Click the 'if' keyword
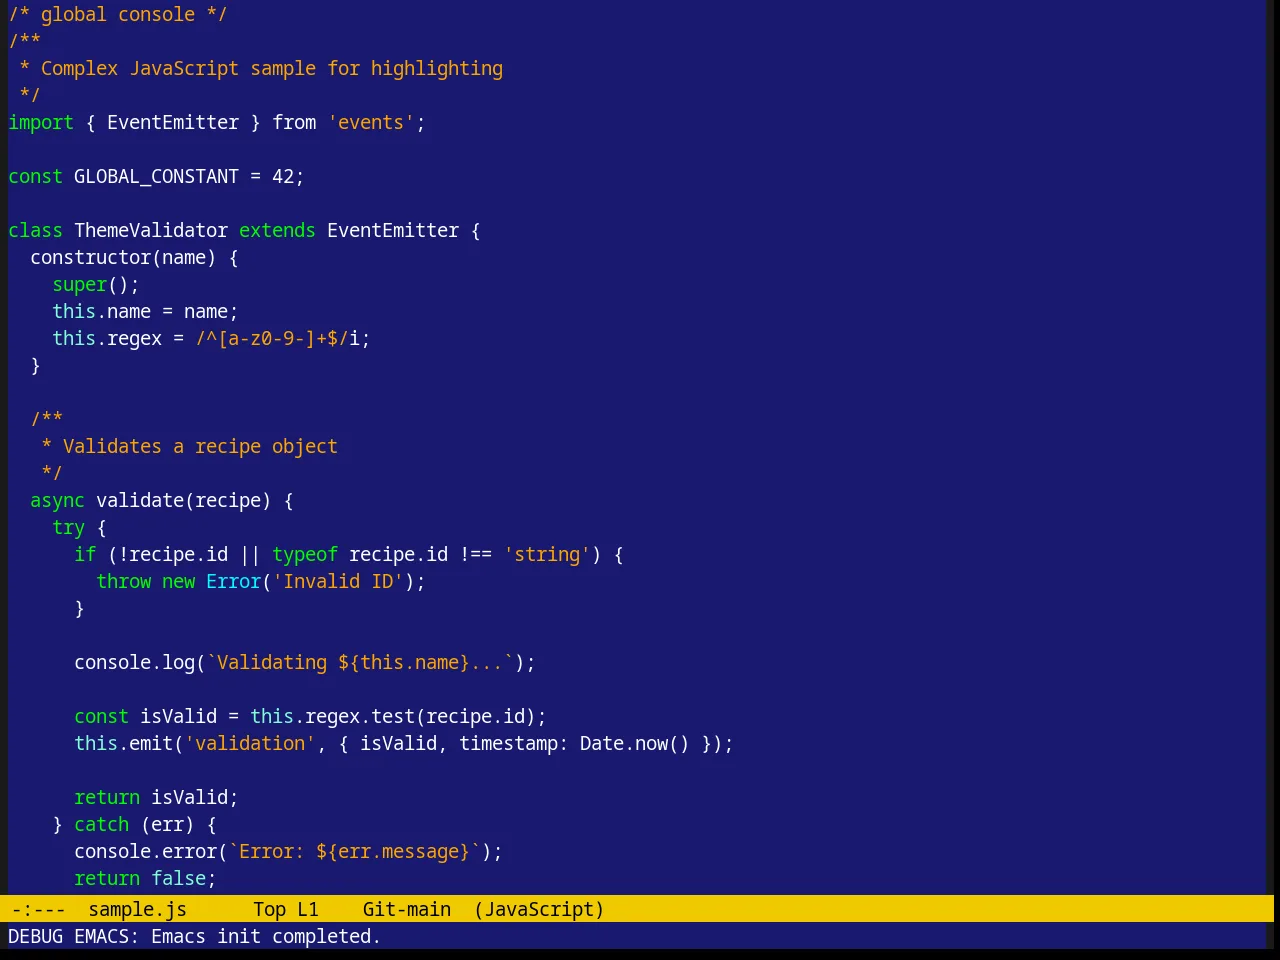 [85, 554]
